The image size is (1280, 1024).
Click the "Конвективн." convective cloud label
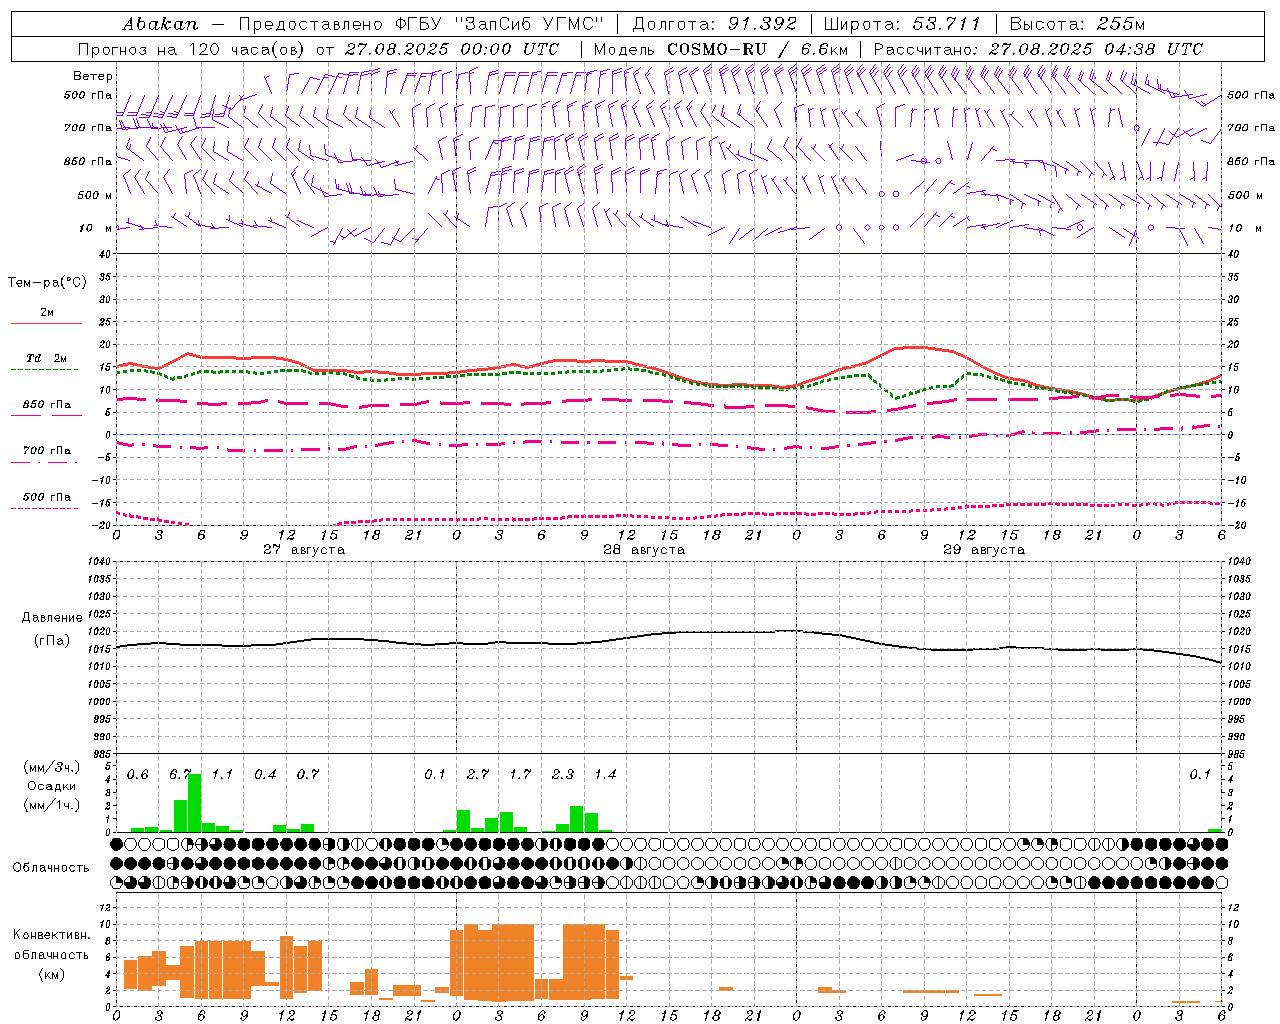coord(51,935)
